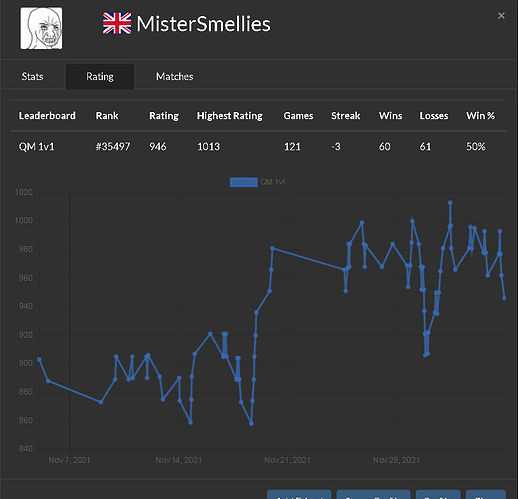Click the QM 1v1 legend label
The width and height of the screenshot is (518, 499).
tap(273, 182)
